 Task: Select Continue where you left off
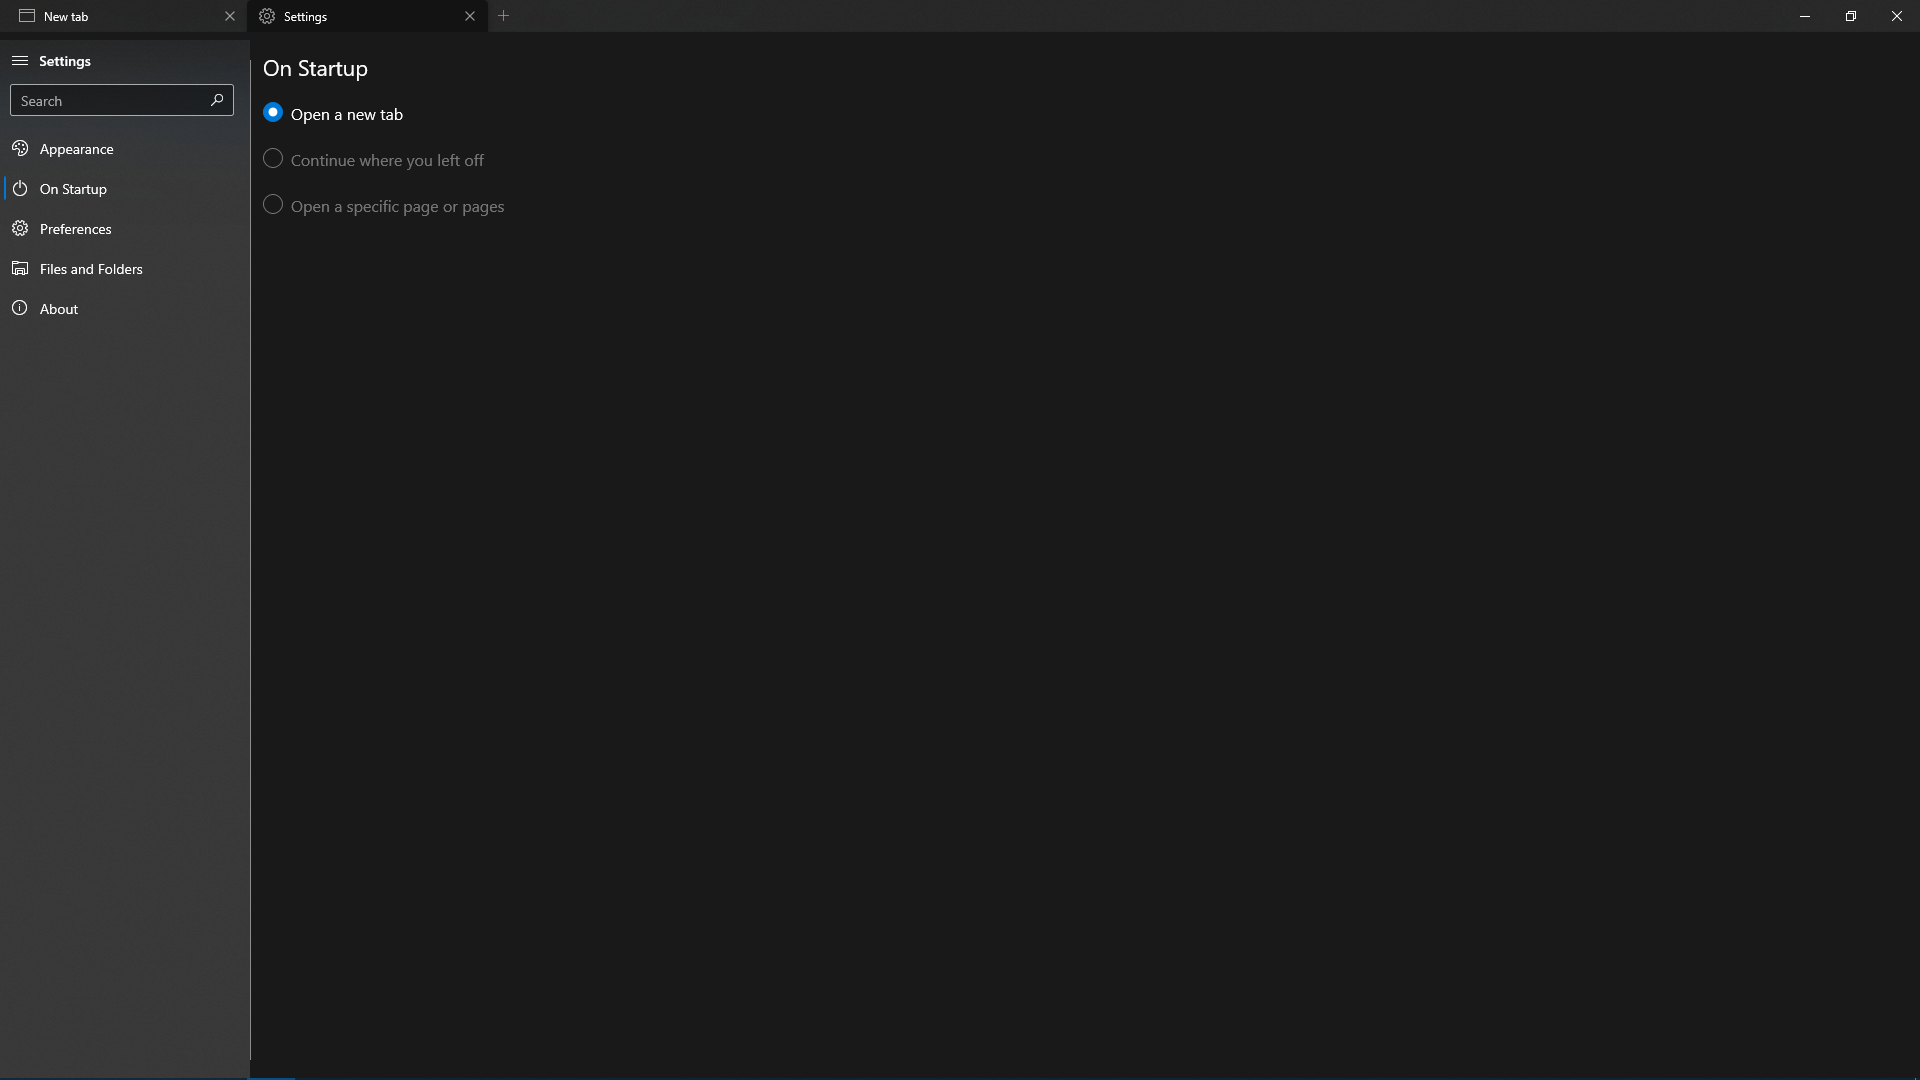[x=273, y=159]
